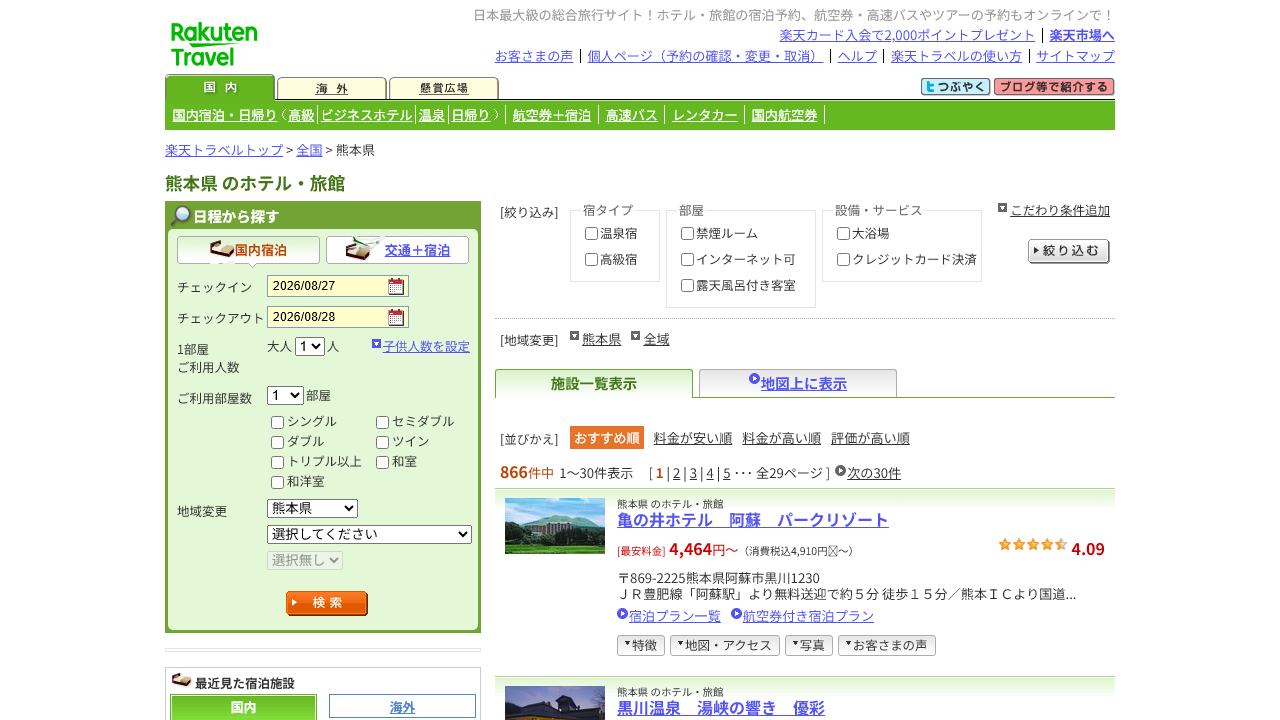Click the 絞り込む filter button

(1069, 251)
